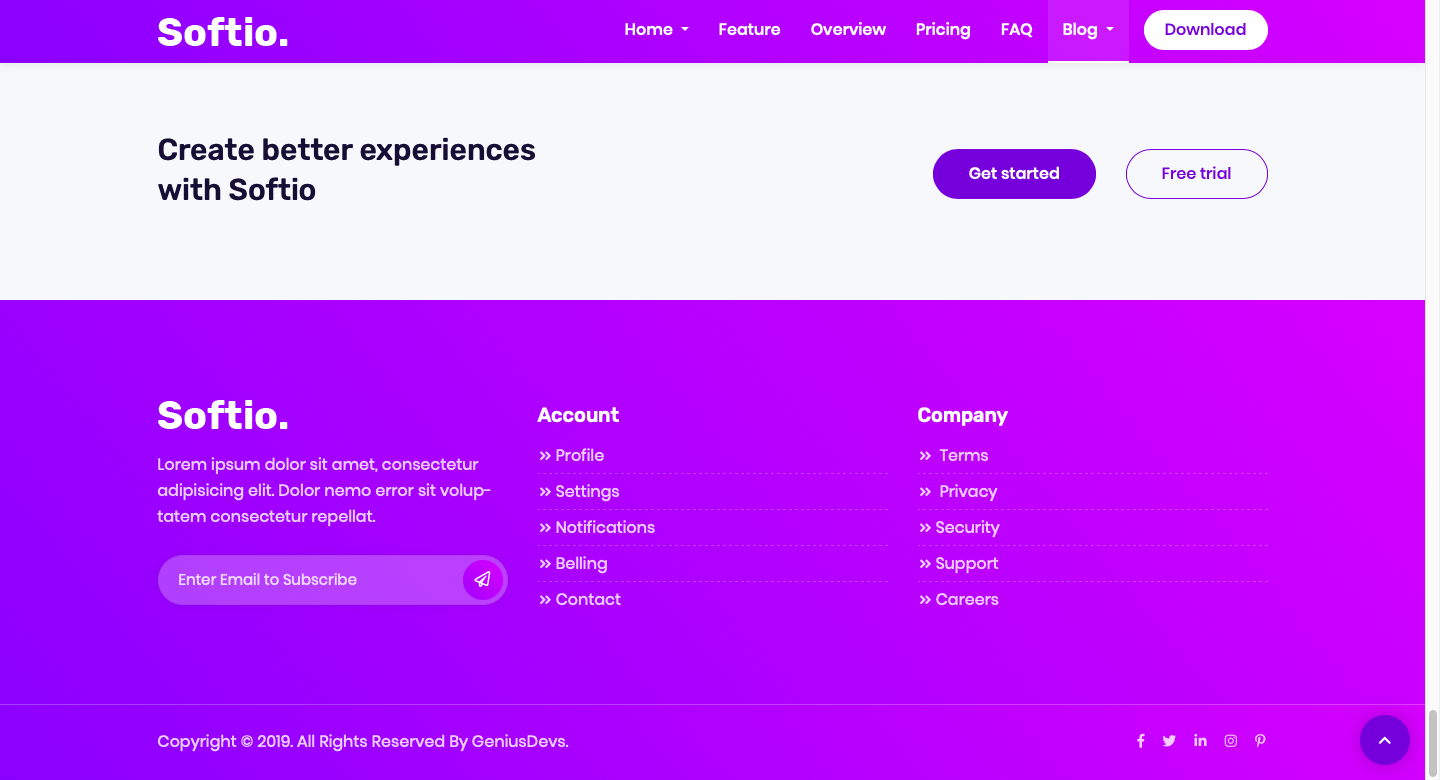The width and height of the screenshot is (1440, 780).
Task: Click the Get started button
Action: point(1014,174)
